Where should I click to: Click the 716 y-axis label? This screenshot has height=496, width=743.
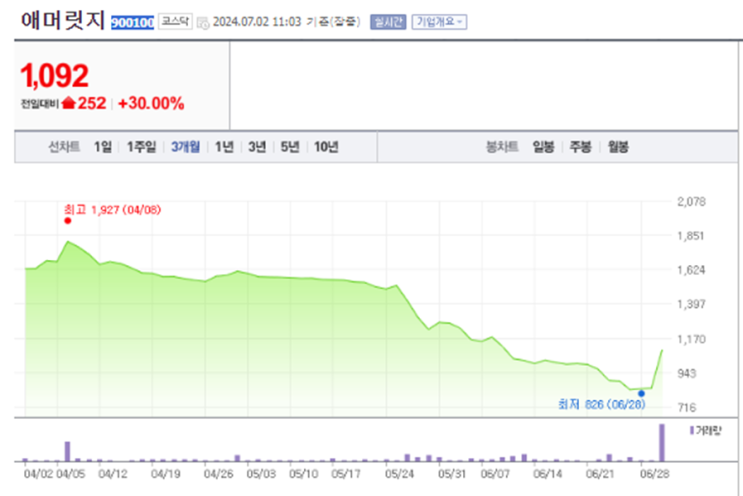point(687,407)
